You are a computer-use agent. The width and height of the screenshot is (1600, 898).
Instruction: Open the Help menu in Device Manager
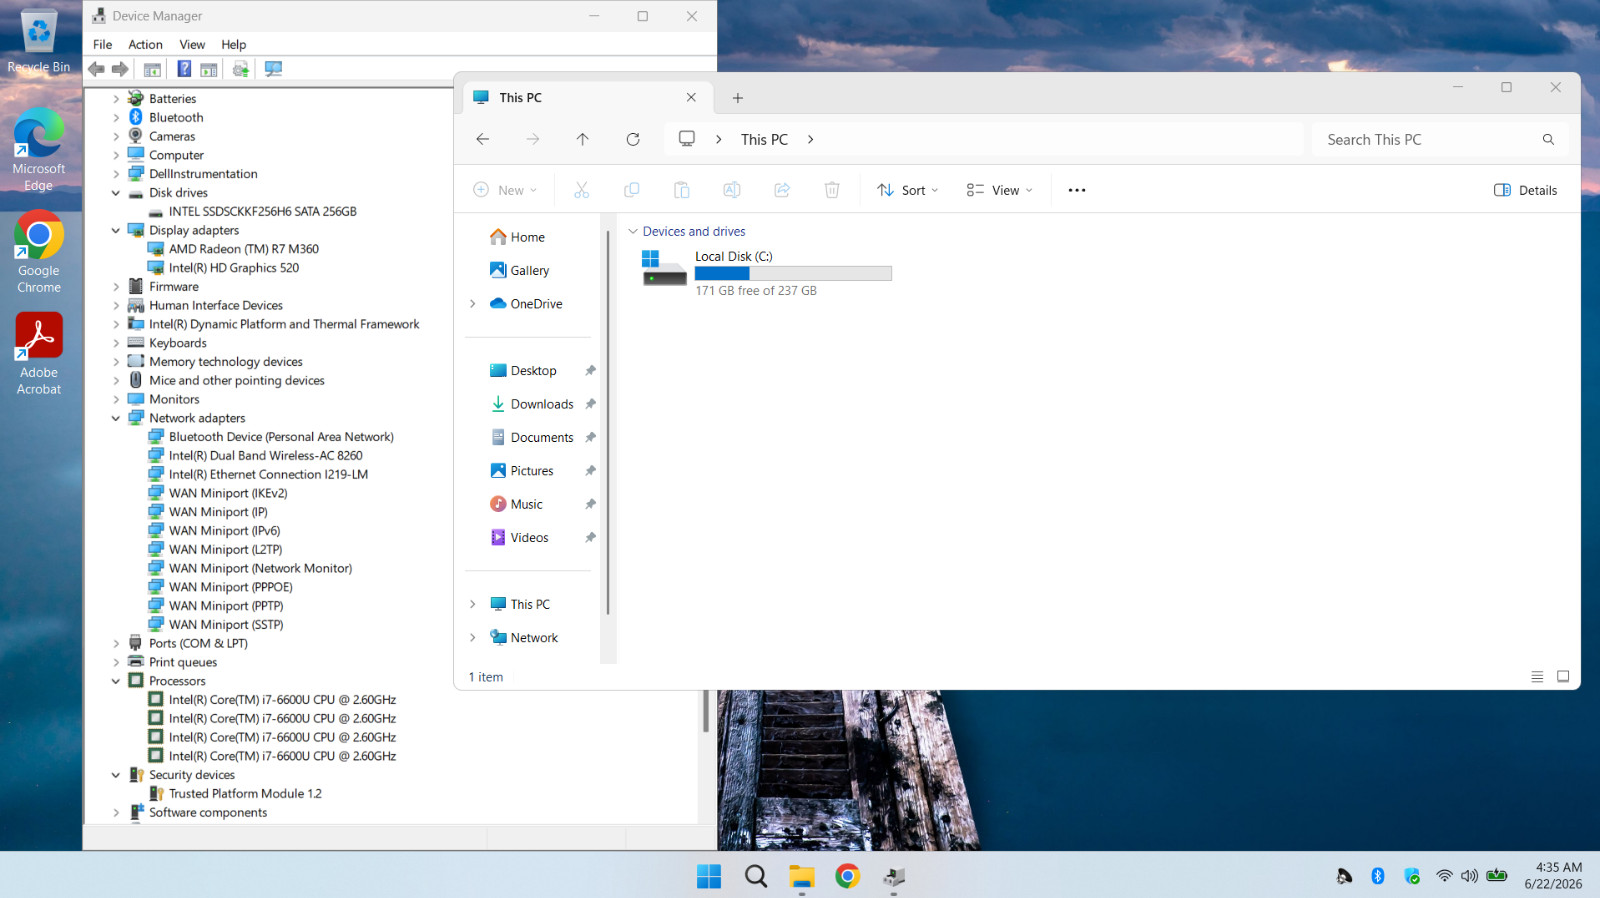click(233, 45)
